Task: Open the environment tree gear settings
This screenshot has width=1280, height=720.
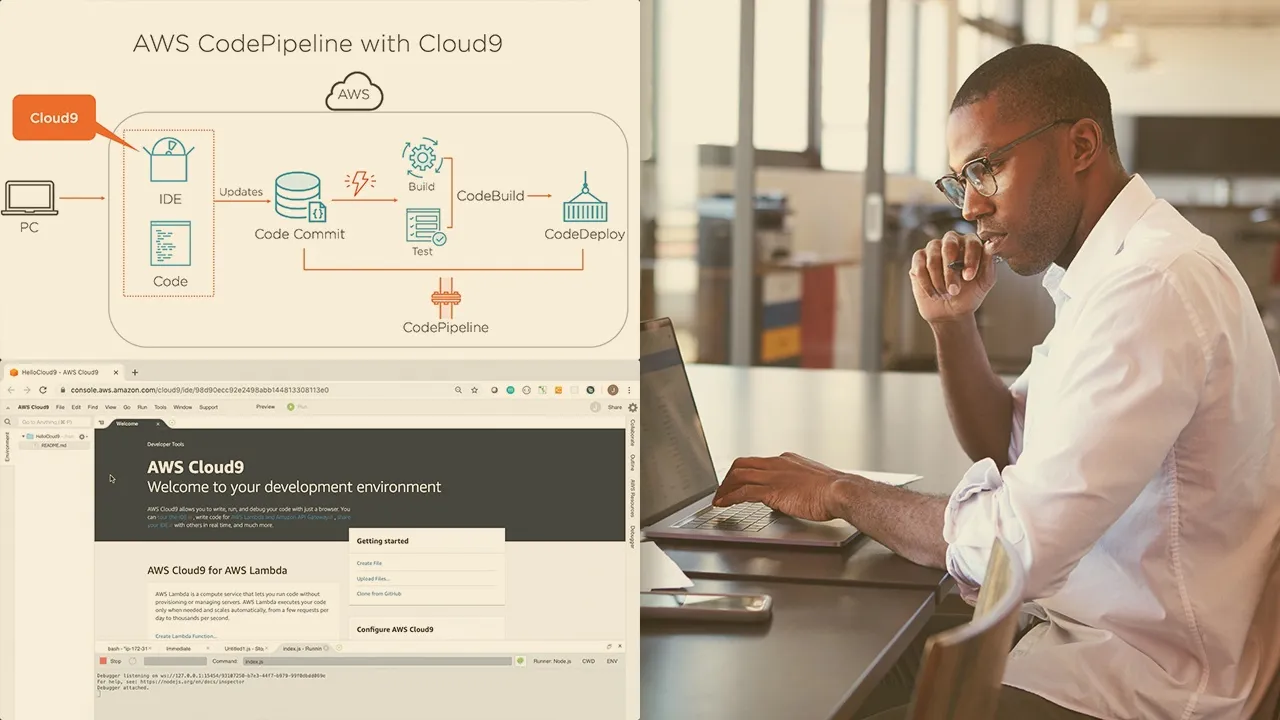Action: [x=83, y=436]
